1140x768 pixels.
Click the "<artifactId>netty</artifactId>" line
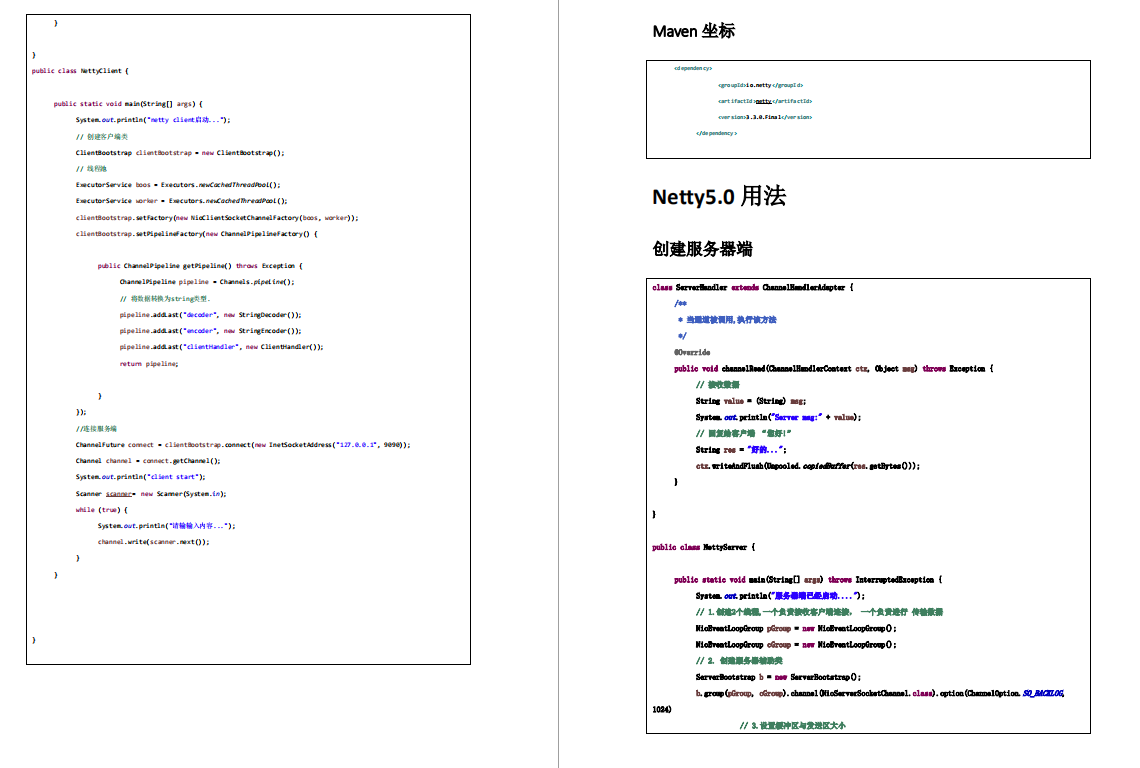click(765, 101)
